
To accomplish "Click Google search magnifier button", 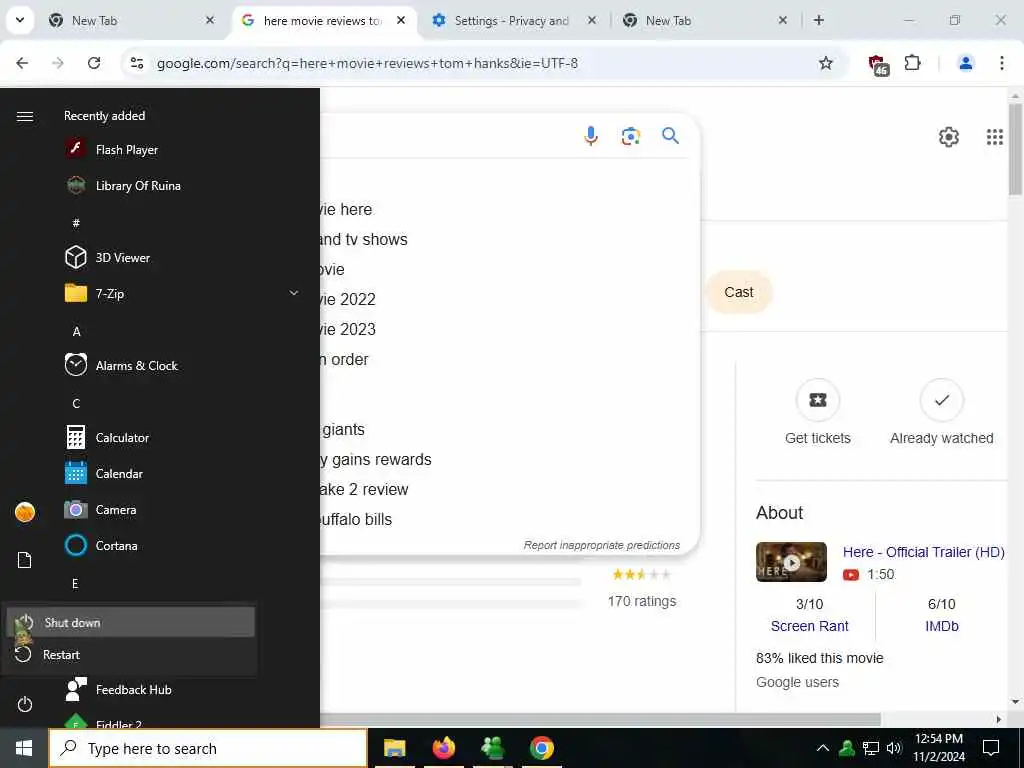I will pos(671,136).
